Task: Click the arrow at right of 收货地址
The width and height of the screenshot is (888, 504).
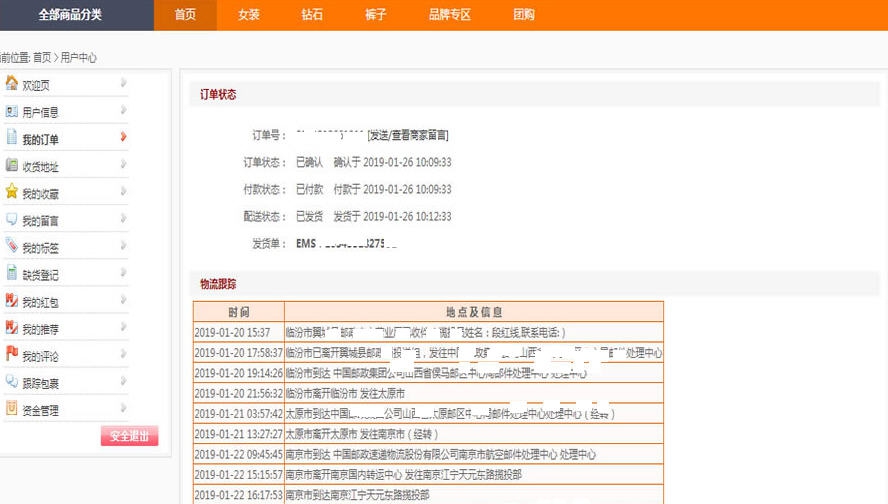Action: pyautogui.click(x=123, y=164)
